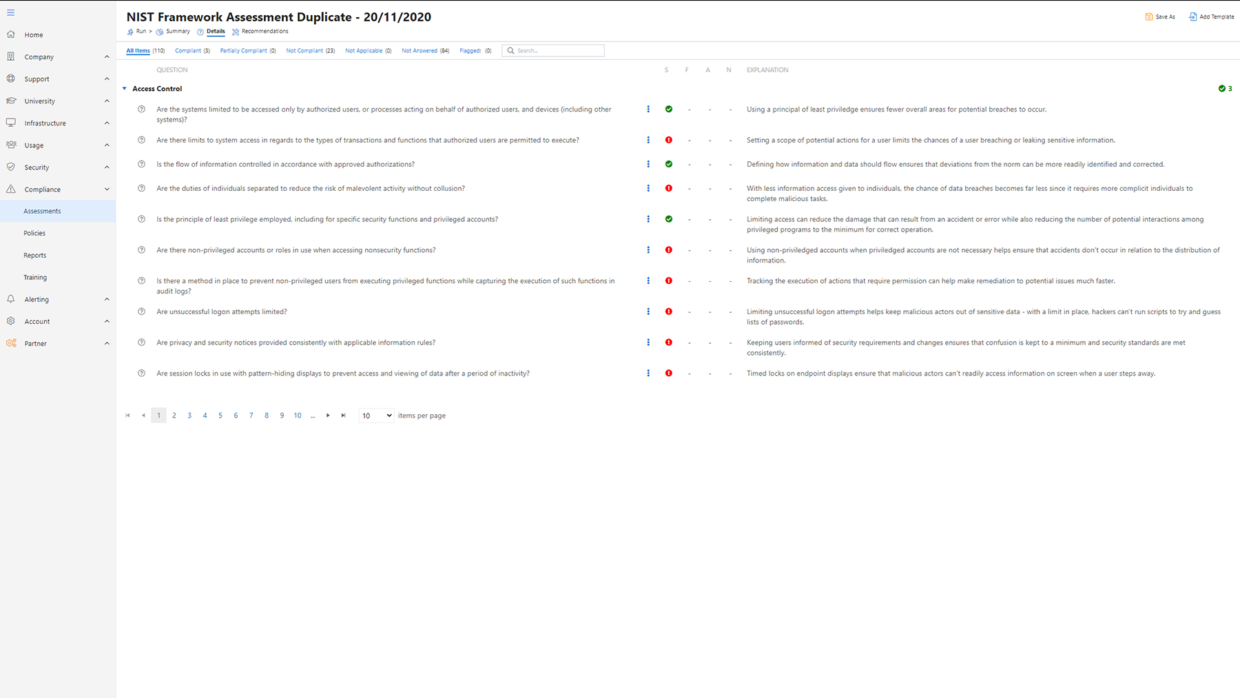Click the University graduation cap icon

[11, 101]
